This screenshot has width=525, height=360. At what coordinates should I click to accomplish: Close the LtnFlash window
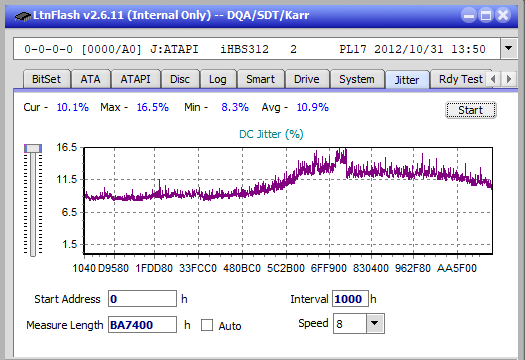503,15
